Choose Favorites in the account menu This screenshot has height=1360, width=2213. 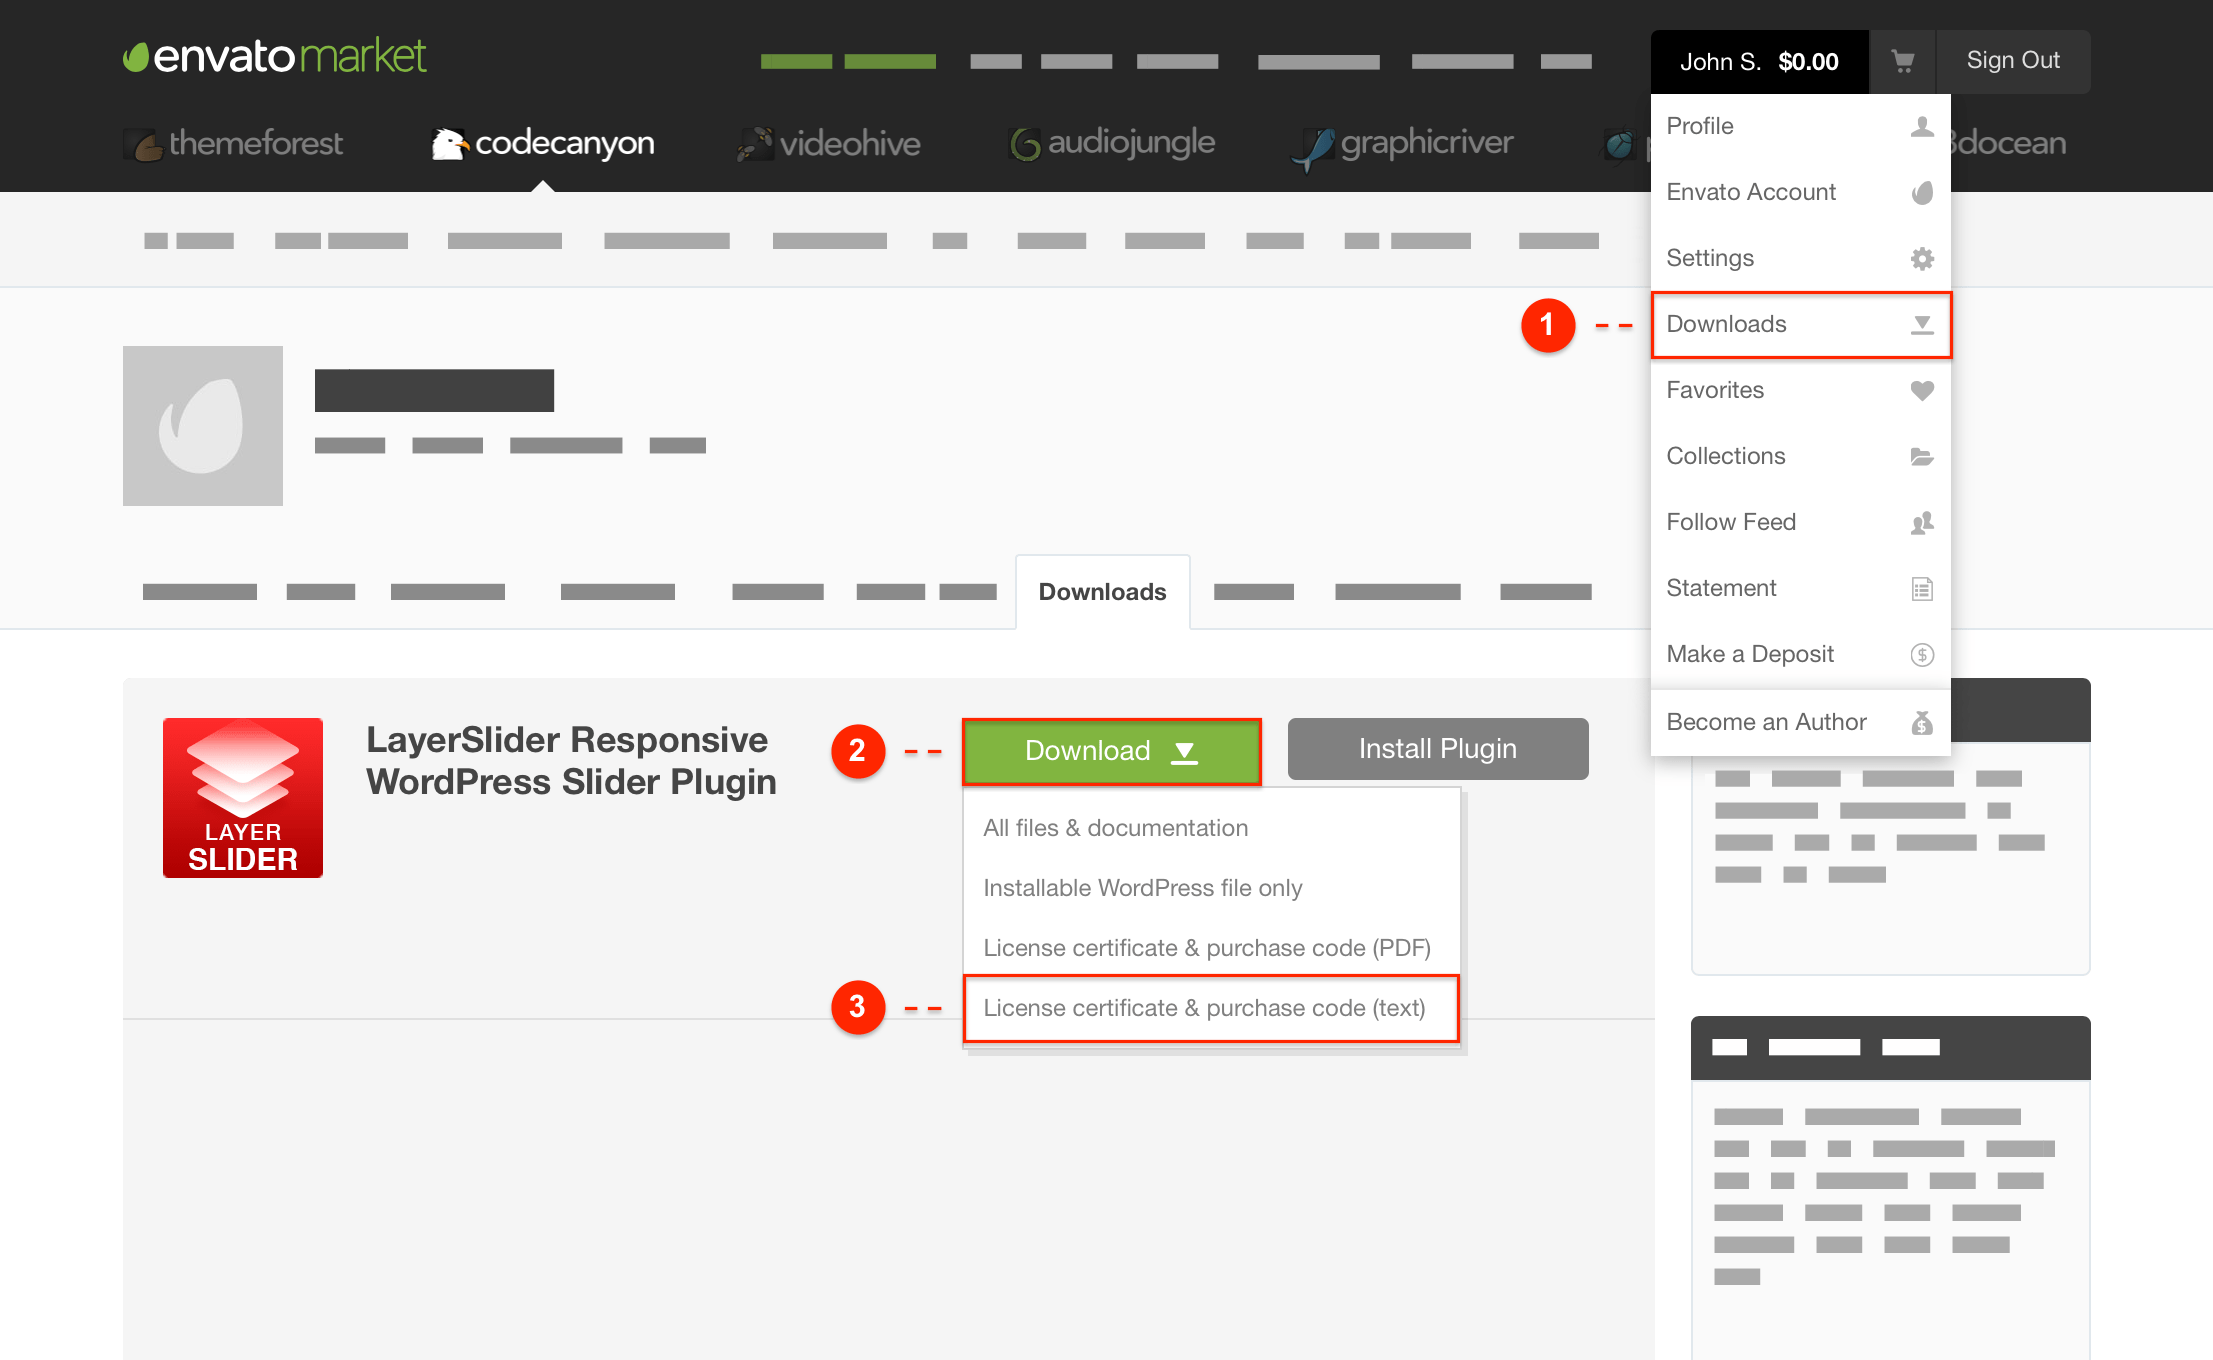coord(1800,391)
